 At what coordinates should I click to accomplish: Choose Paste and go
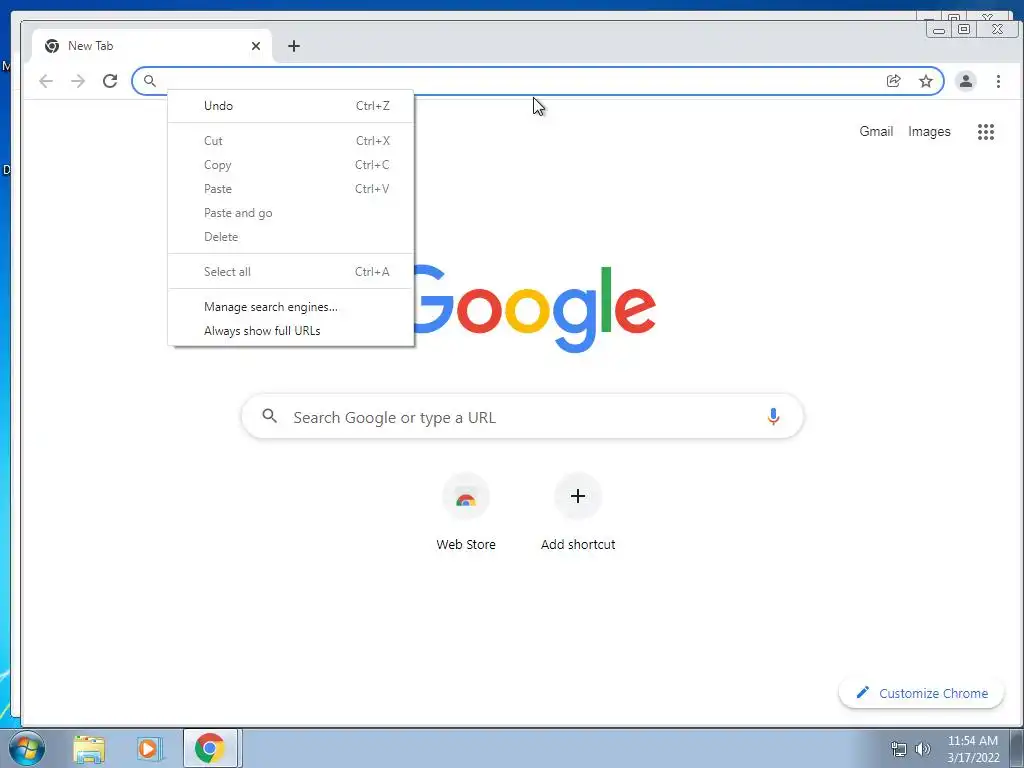point(291,213)
